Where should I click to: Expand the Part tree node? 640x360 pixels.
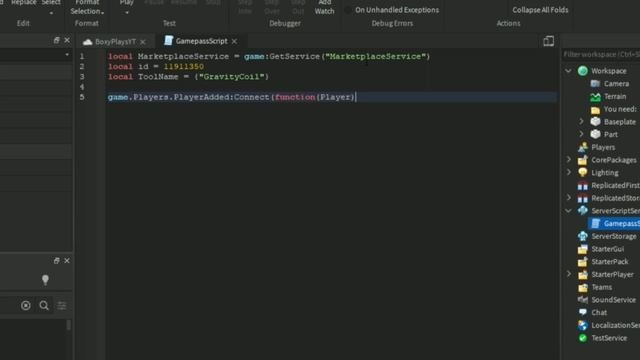click(581, 134)
